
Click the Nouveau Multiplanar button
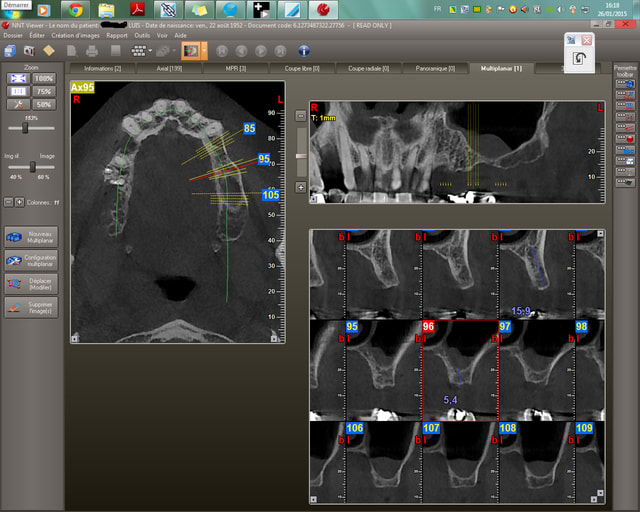point(32,236)
